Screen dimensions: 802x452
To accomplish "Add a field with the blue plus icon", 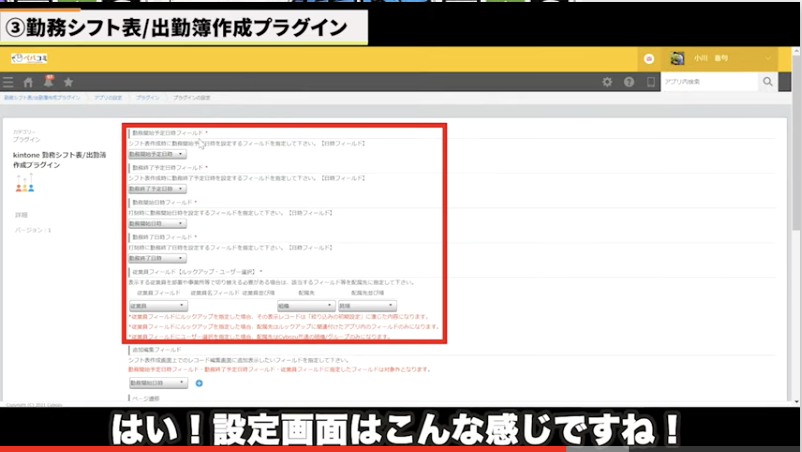I will click(x=199, y=383).
